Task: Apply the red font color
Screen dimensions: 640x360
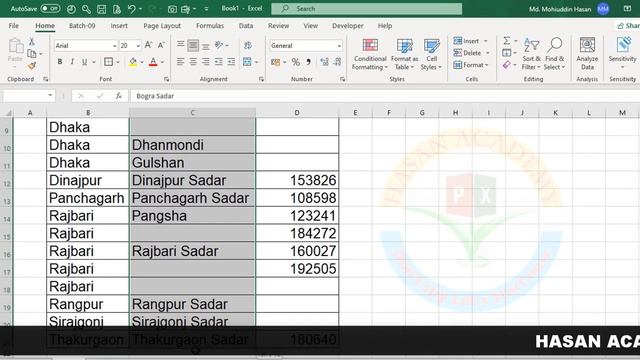Action: pyautogui.click(x=153, y=62)
